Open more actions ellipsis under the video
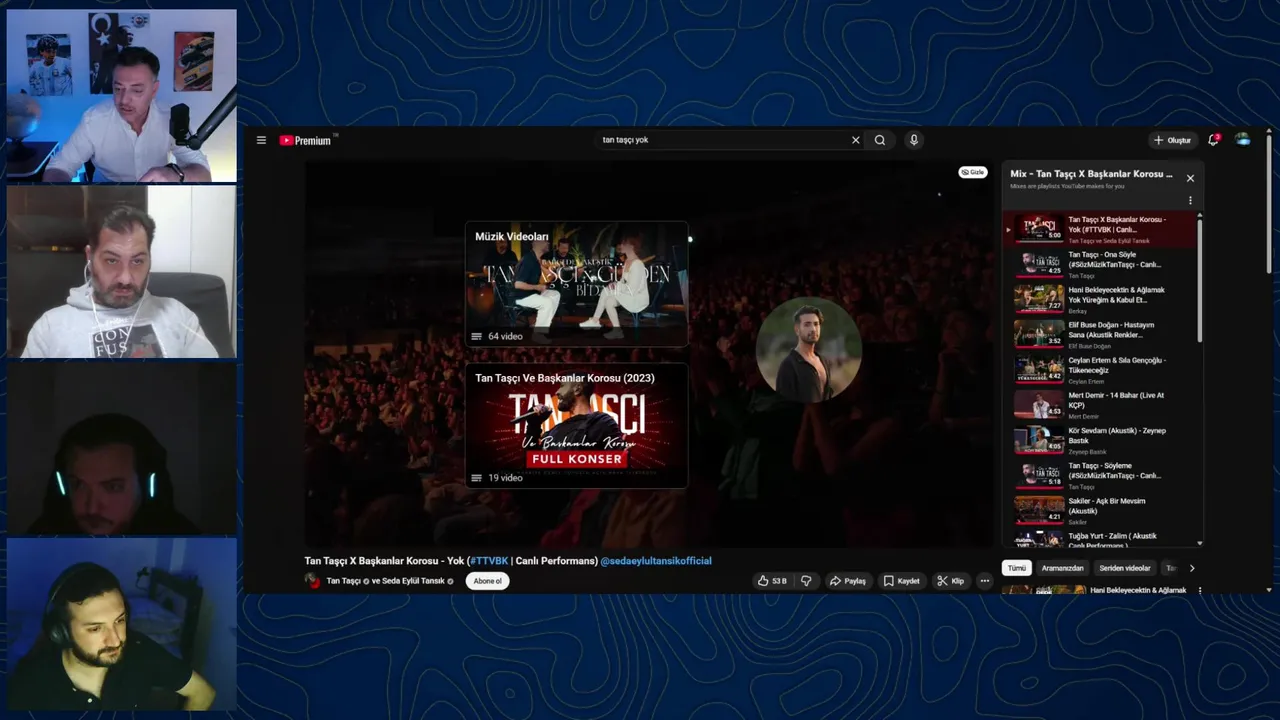This screenshot has width=1280, height=720. pos(984,581)
